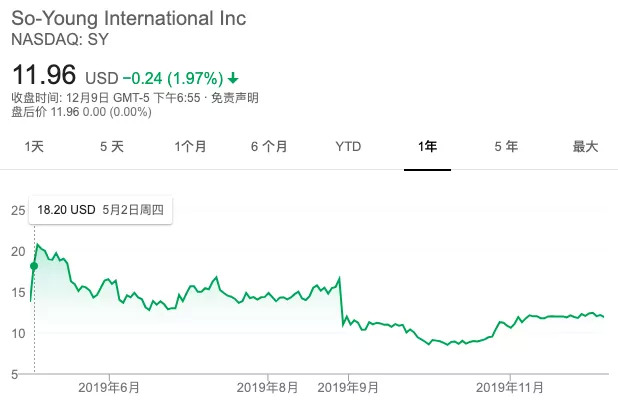Image resolution: width=618 pixels, height=405 pixels.
Task: Click the 1年 range tab
Action: (427, 146)
